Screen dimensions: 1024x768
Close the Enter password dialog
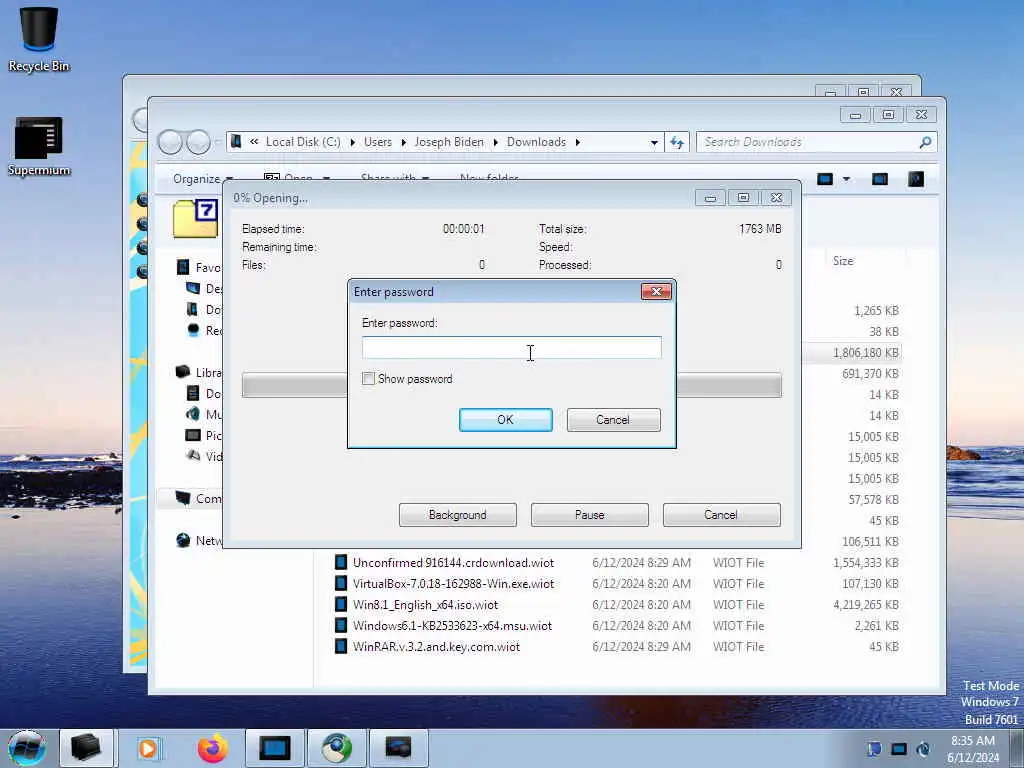[656, 291]
